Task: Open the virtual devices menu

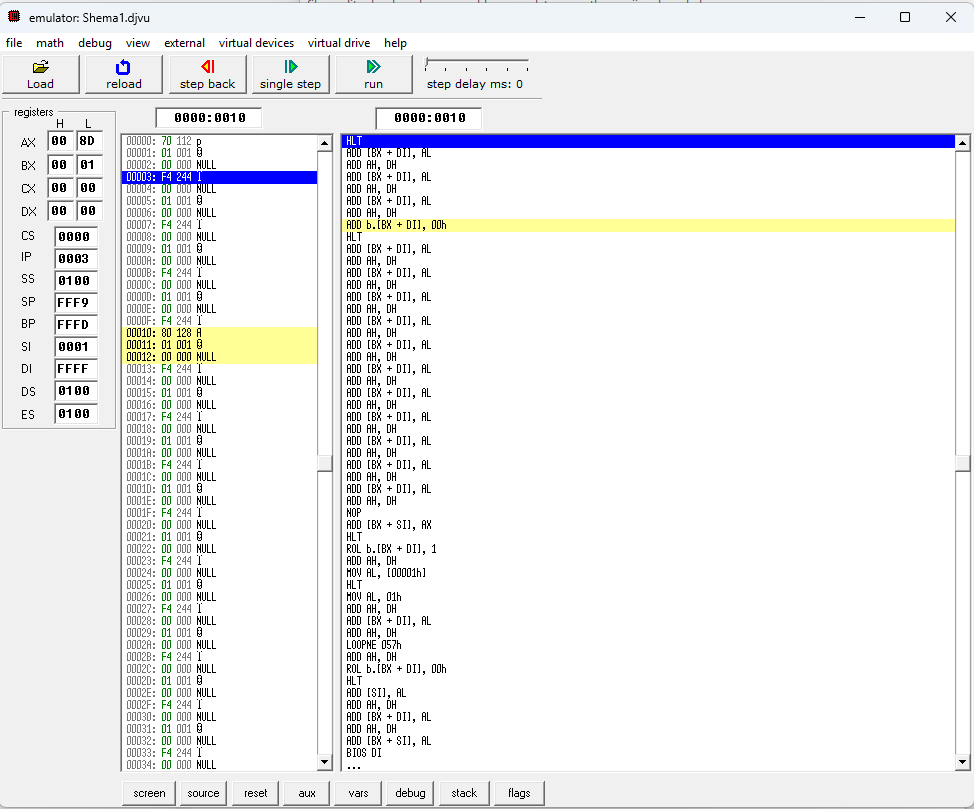Action: pos(257,43)
